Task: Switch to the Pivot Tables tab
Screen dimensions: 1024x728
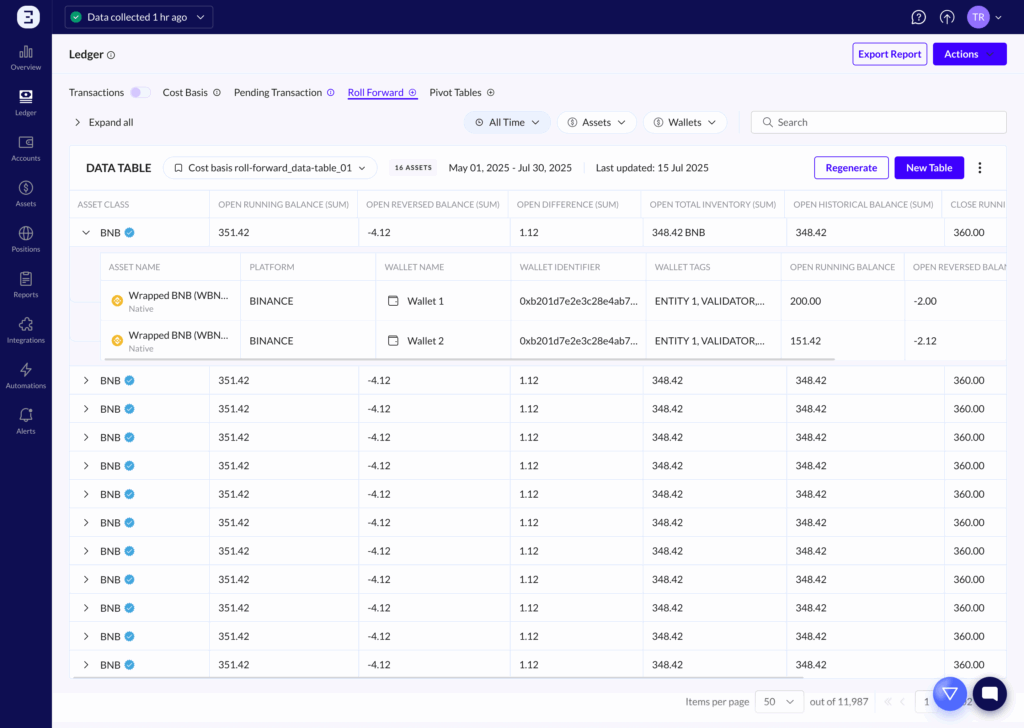Action: coord(455,93)
